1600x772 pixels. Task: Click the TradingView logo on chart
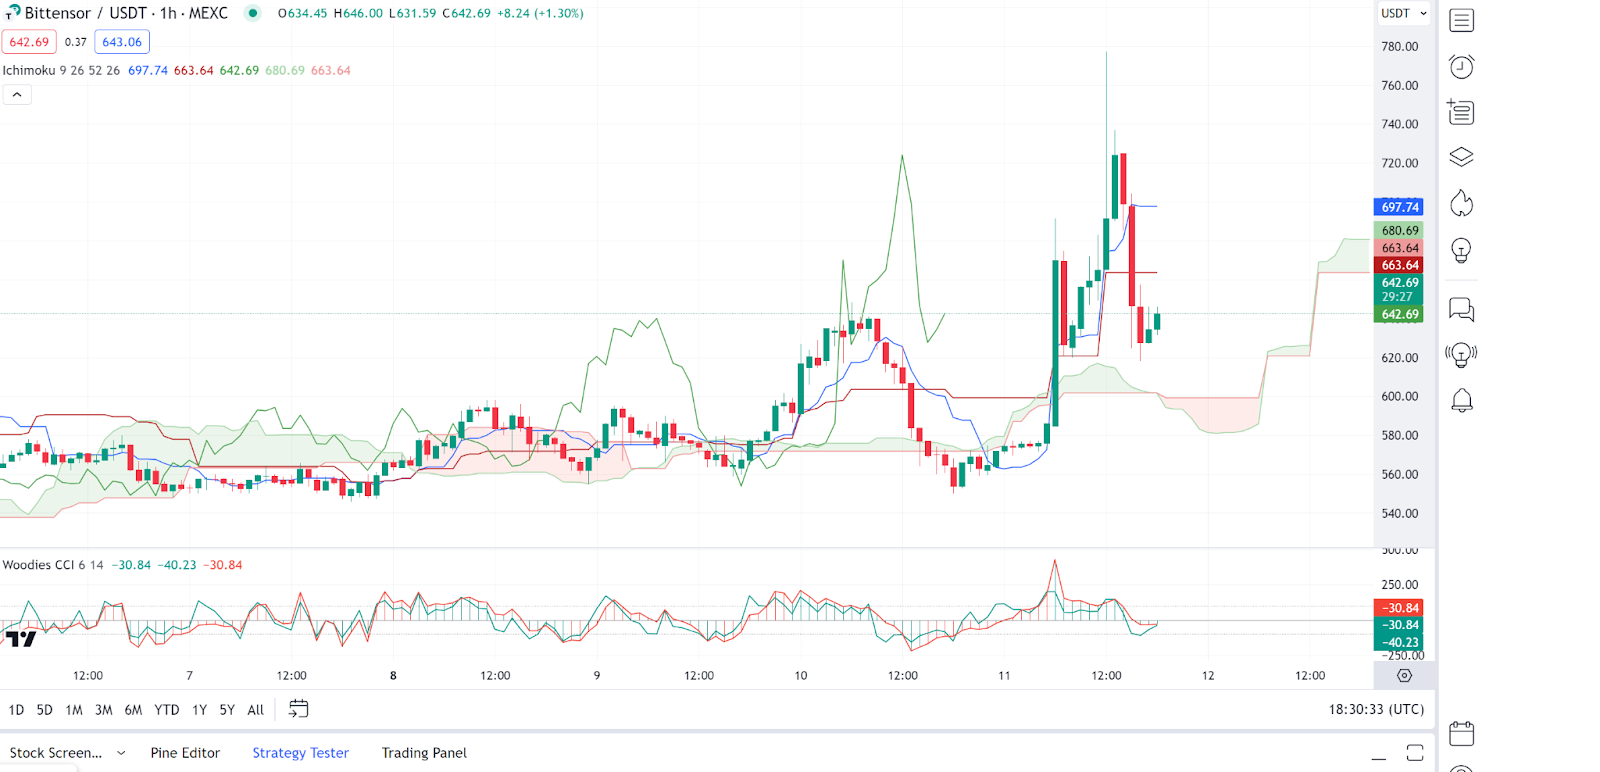pos(20,638)
